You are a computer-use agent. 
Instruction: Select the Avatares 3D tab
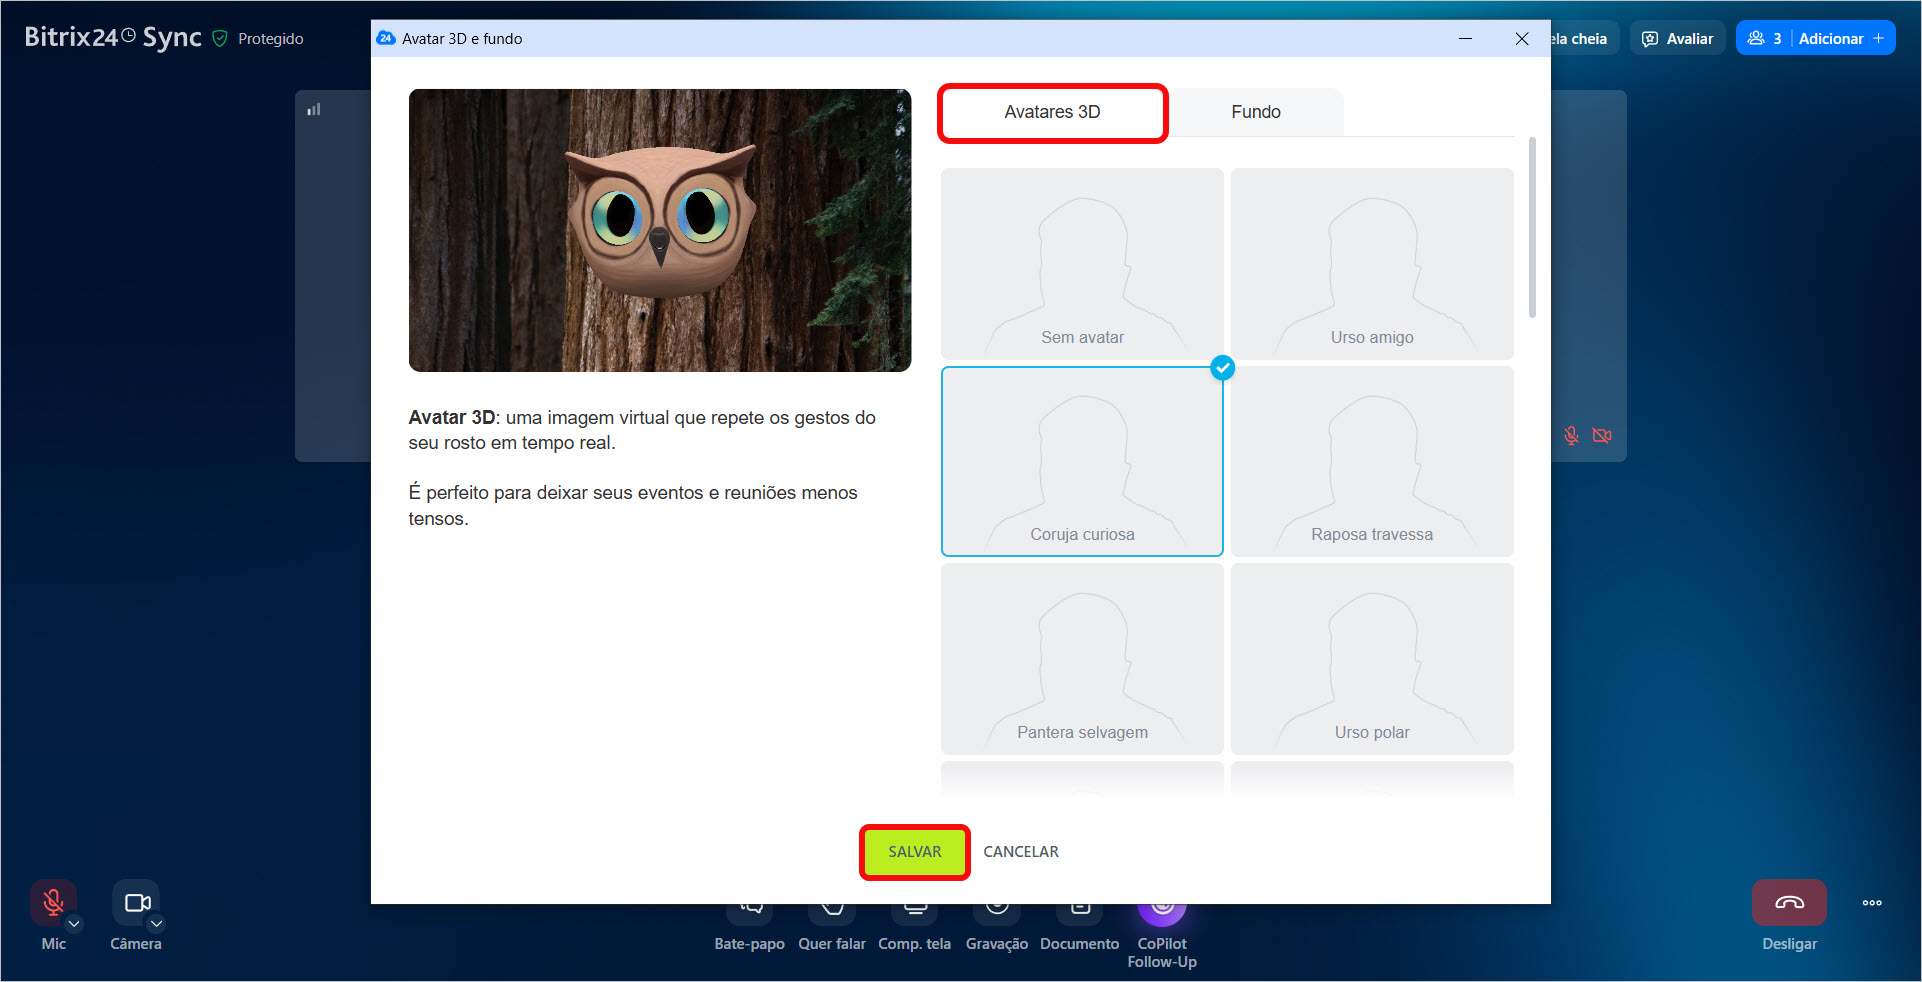coord(1052,112)
